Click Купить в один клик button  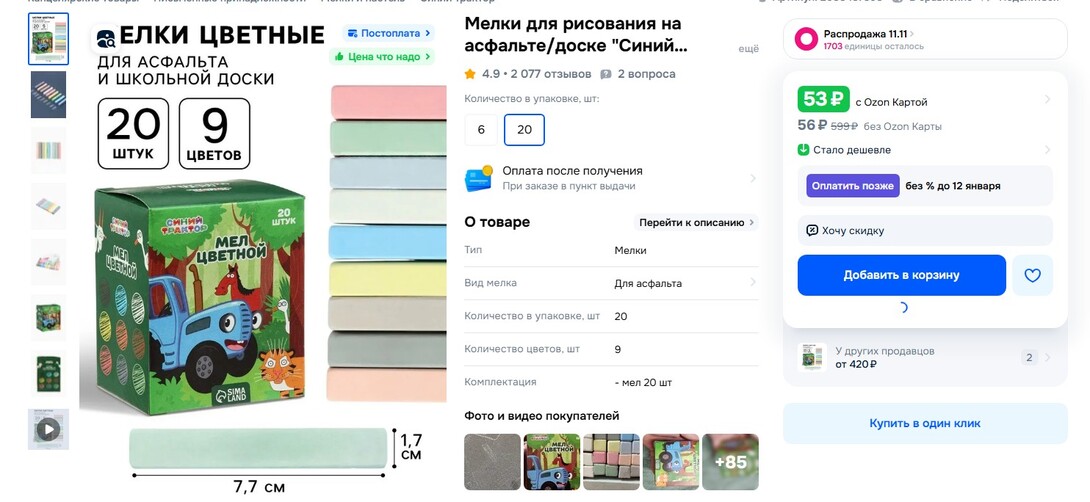(925, 423)
